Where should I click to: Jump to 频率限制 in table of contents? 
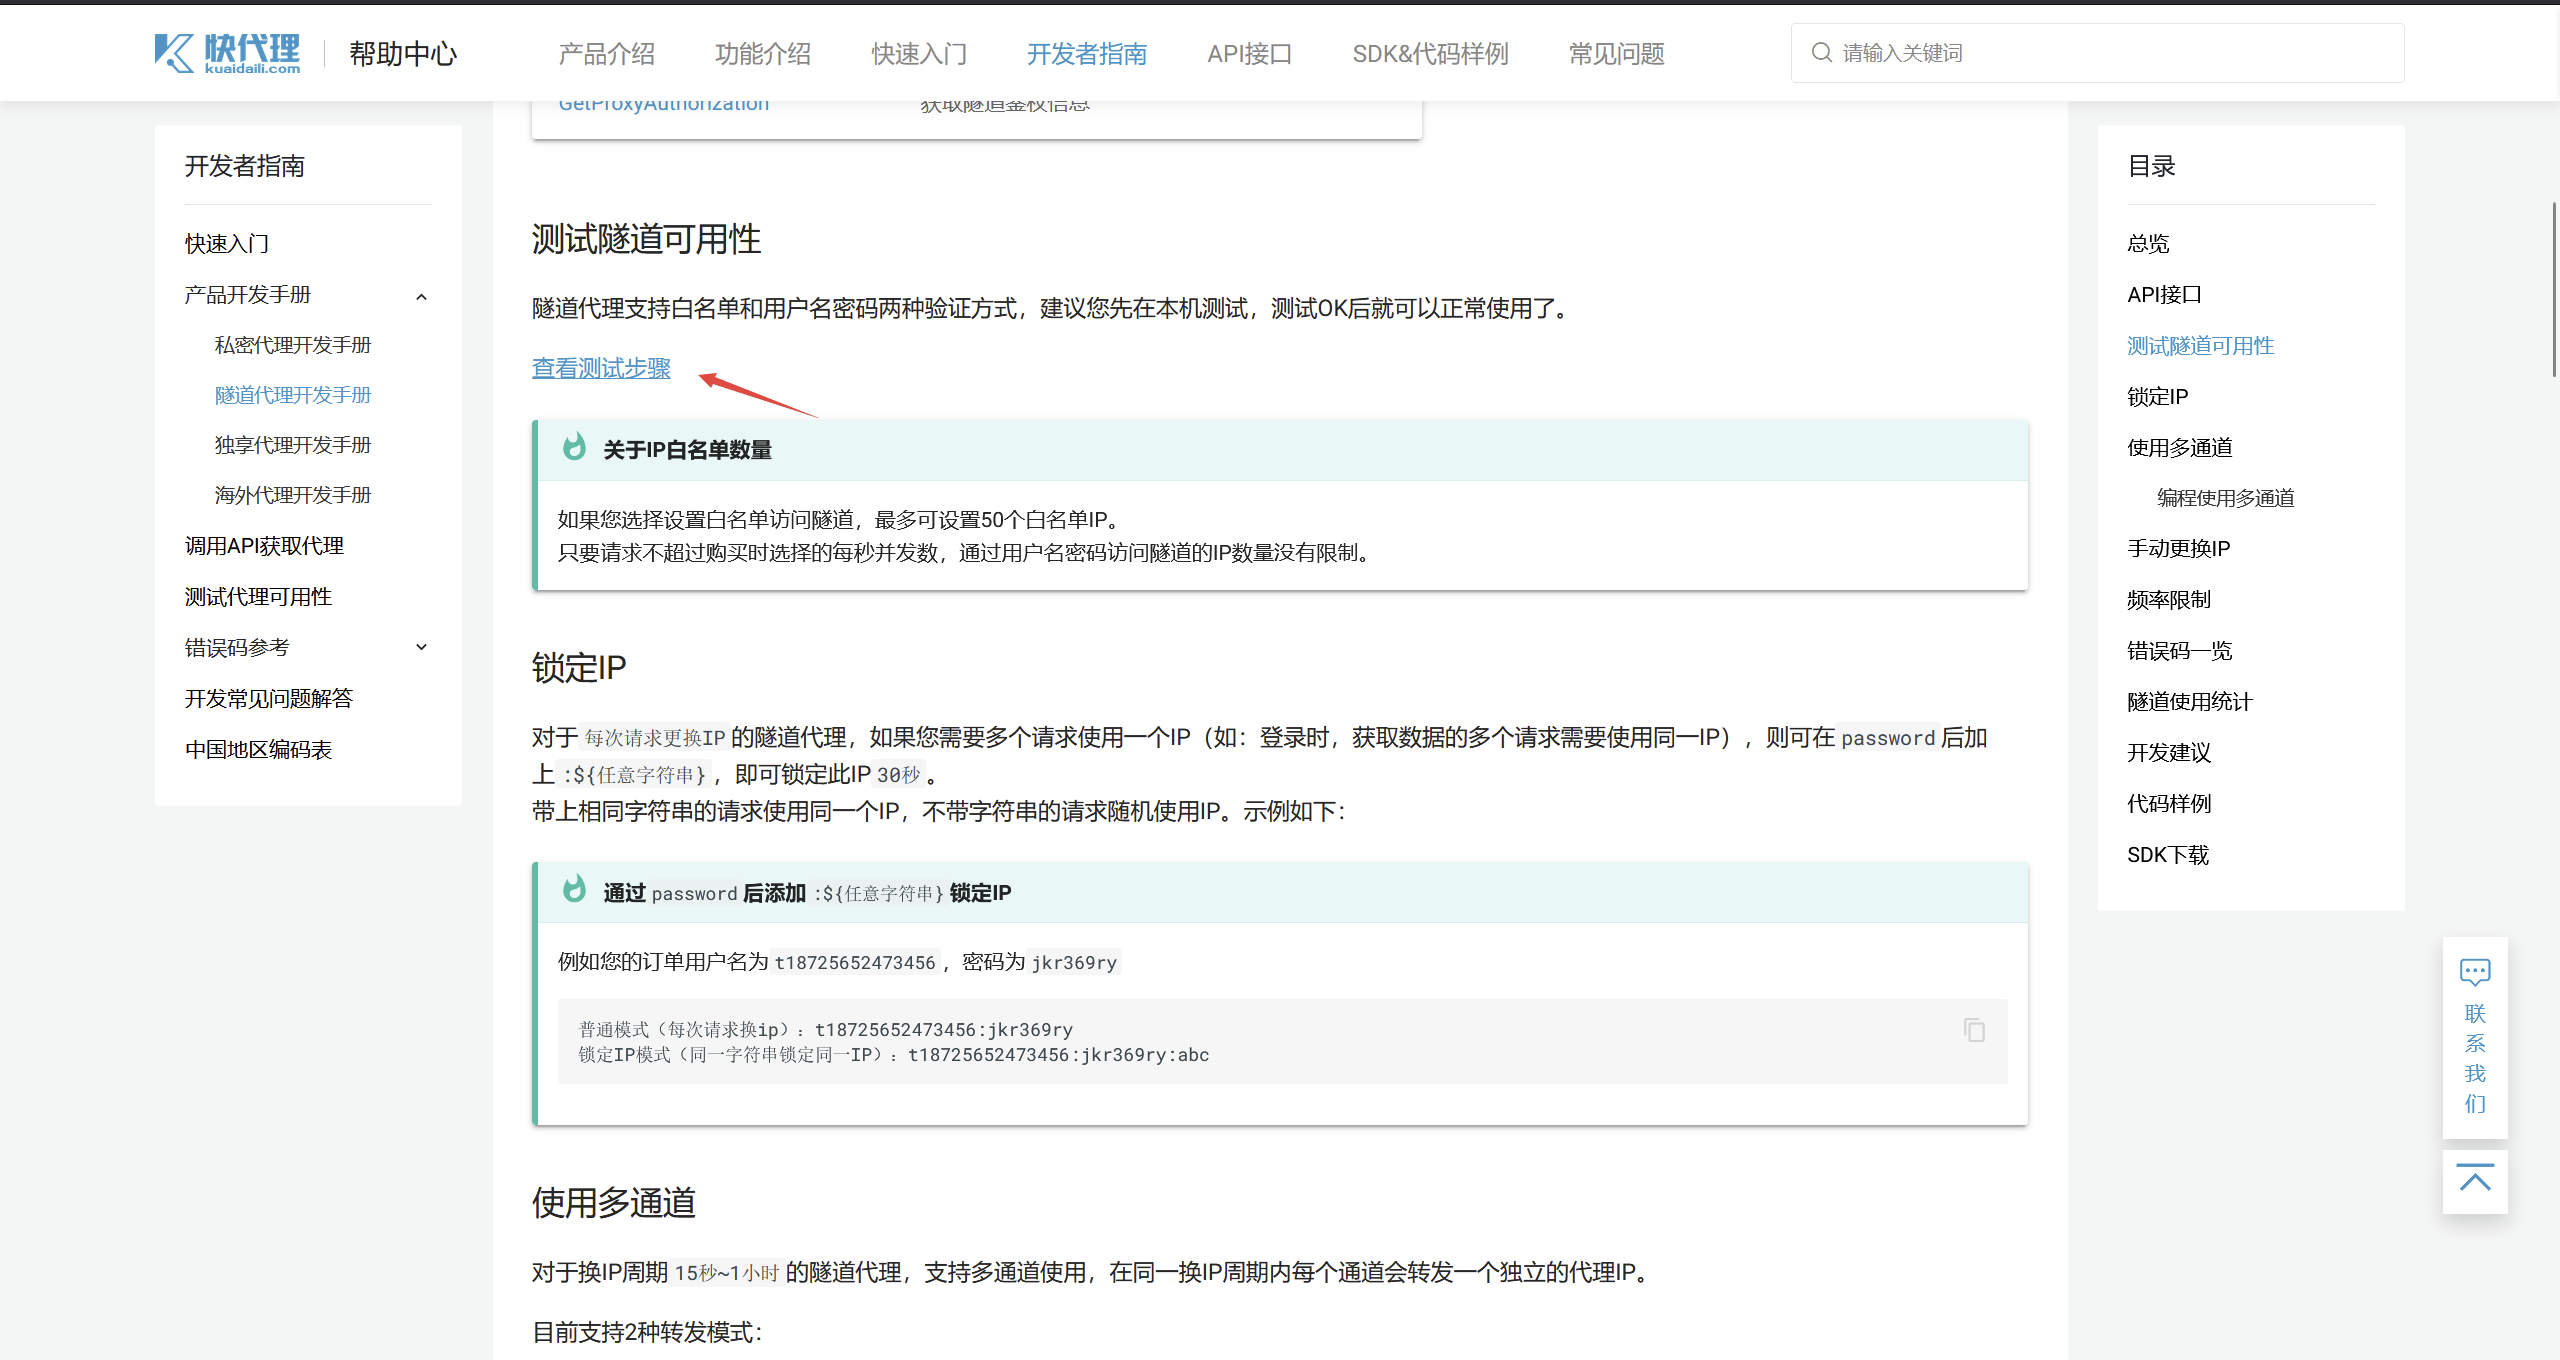pyautogui.click(x=2169, y=600)
